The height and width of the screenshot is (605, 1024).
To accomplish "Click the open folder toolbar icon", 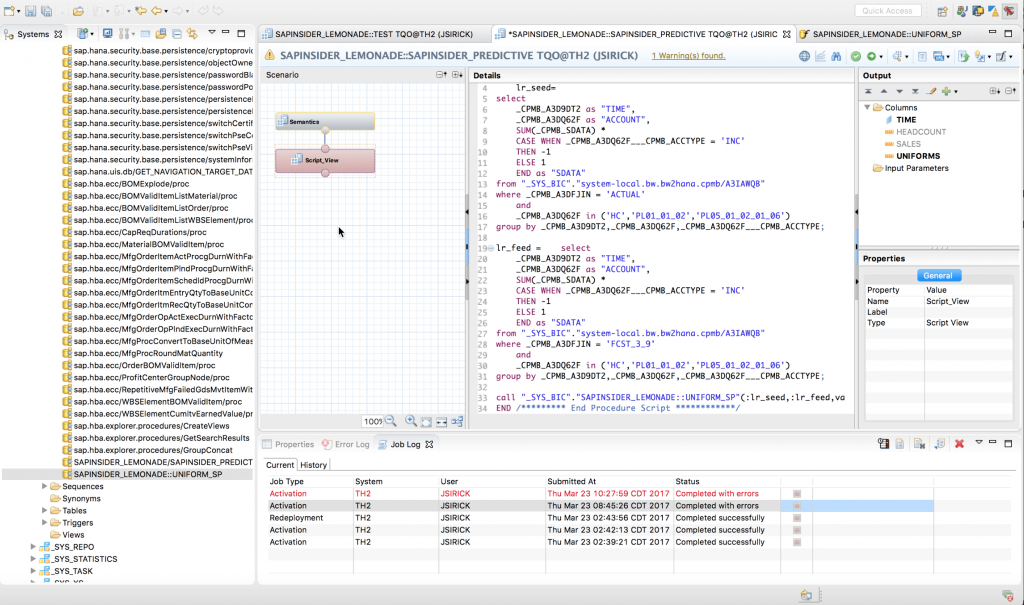I will (78, 11).
